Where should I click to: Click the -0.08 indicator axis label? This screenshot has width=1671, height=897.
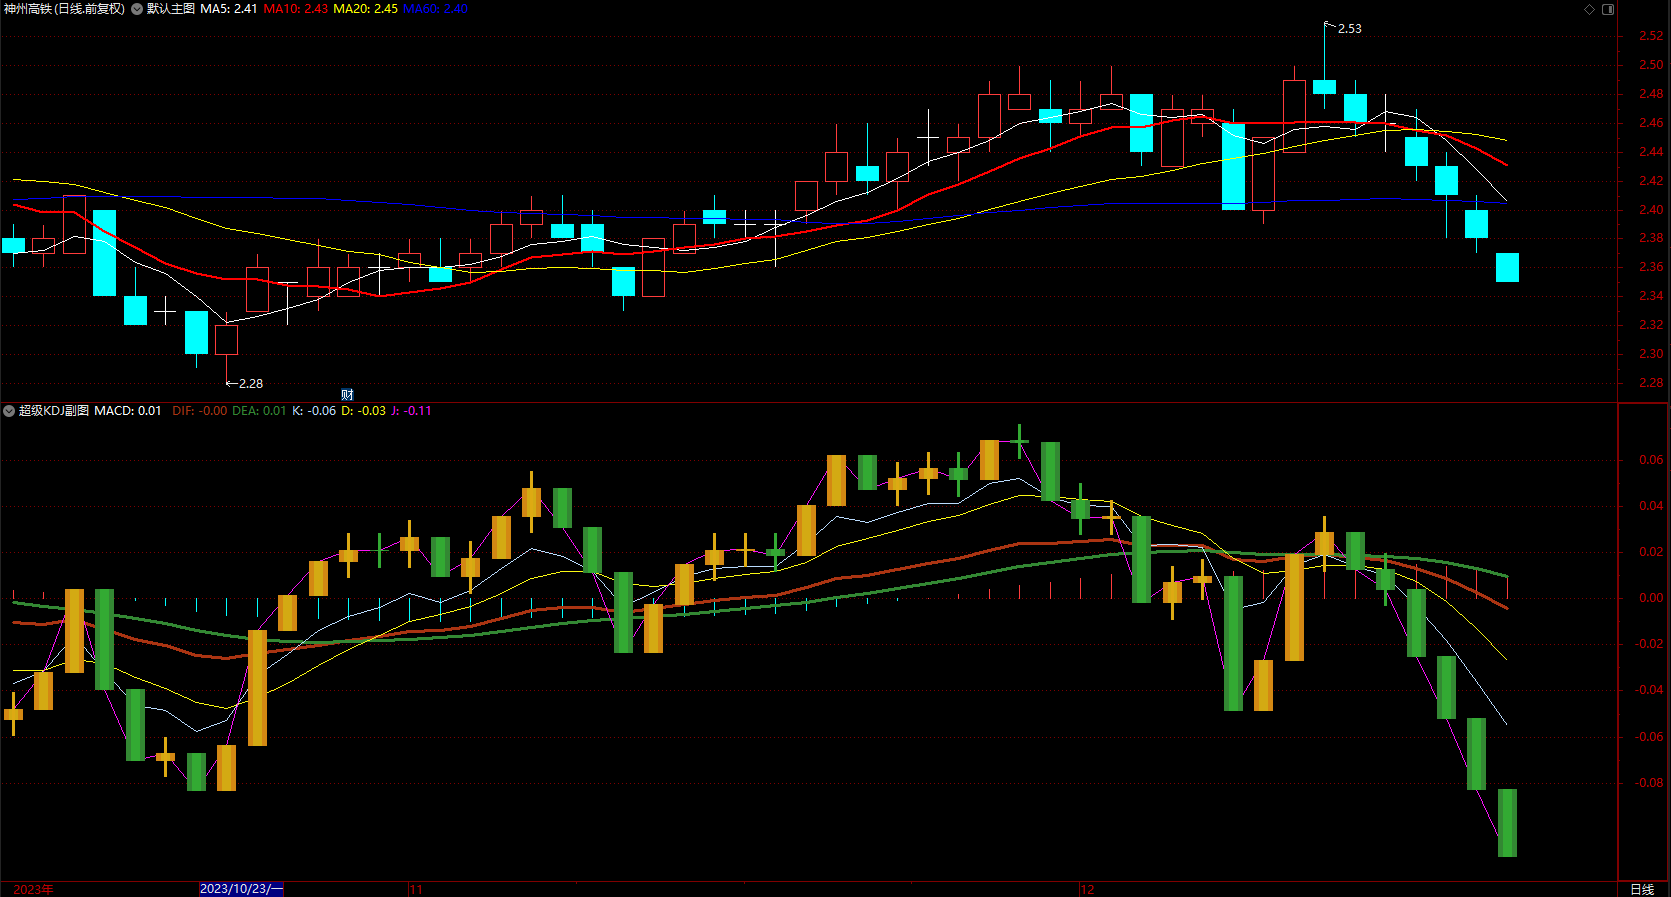(1649, 783)
